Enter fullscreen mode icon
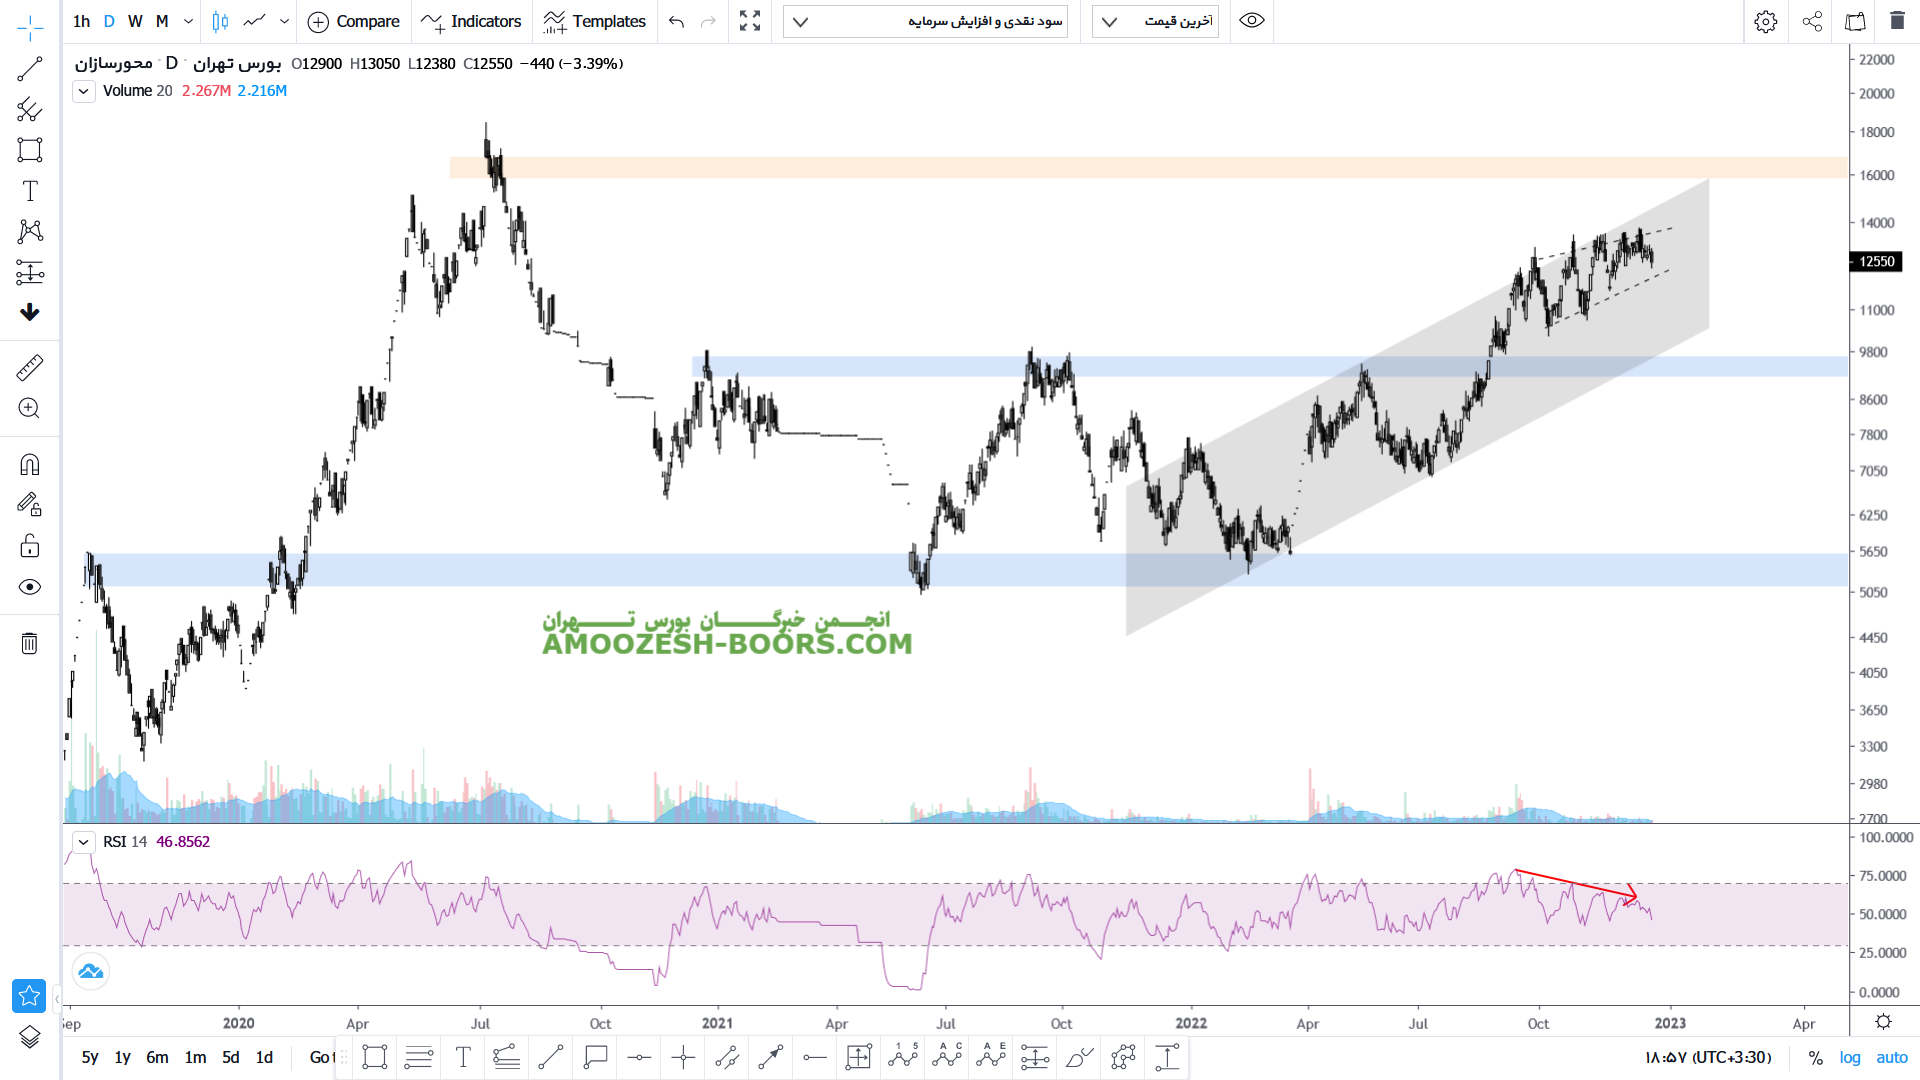 tap(750, 21)
